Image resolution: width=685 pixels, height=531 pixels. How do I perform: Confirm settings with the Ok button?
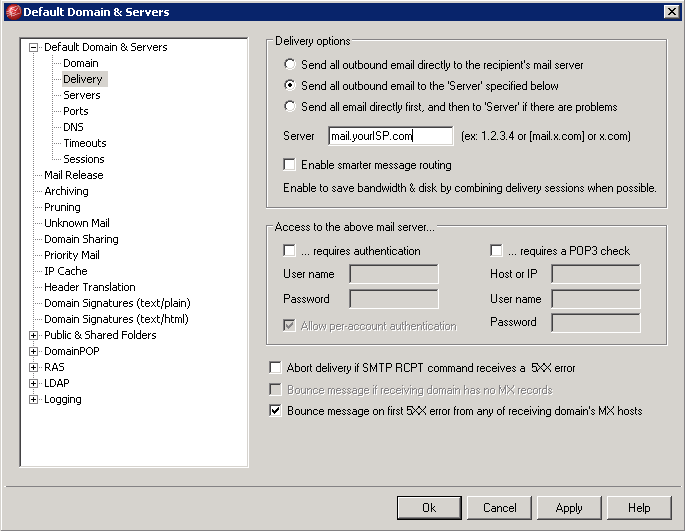pyautogui.click(x=429, y=508)
